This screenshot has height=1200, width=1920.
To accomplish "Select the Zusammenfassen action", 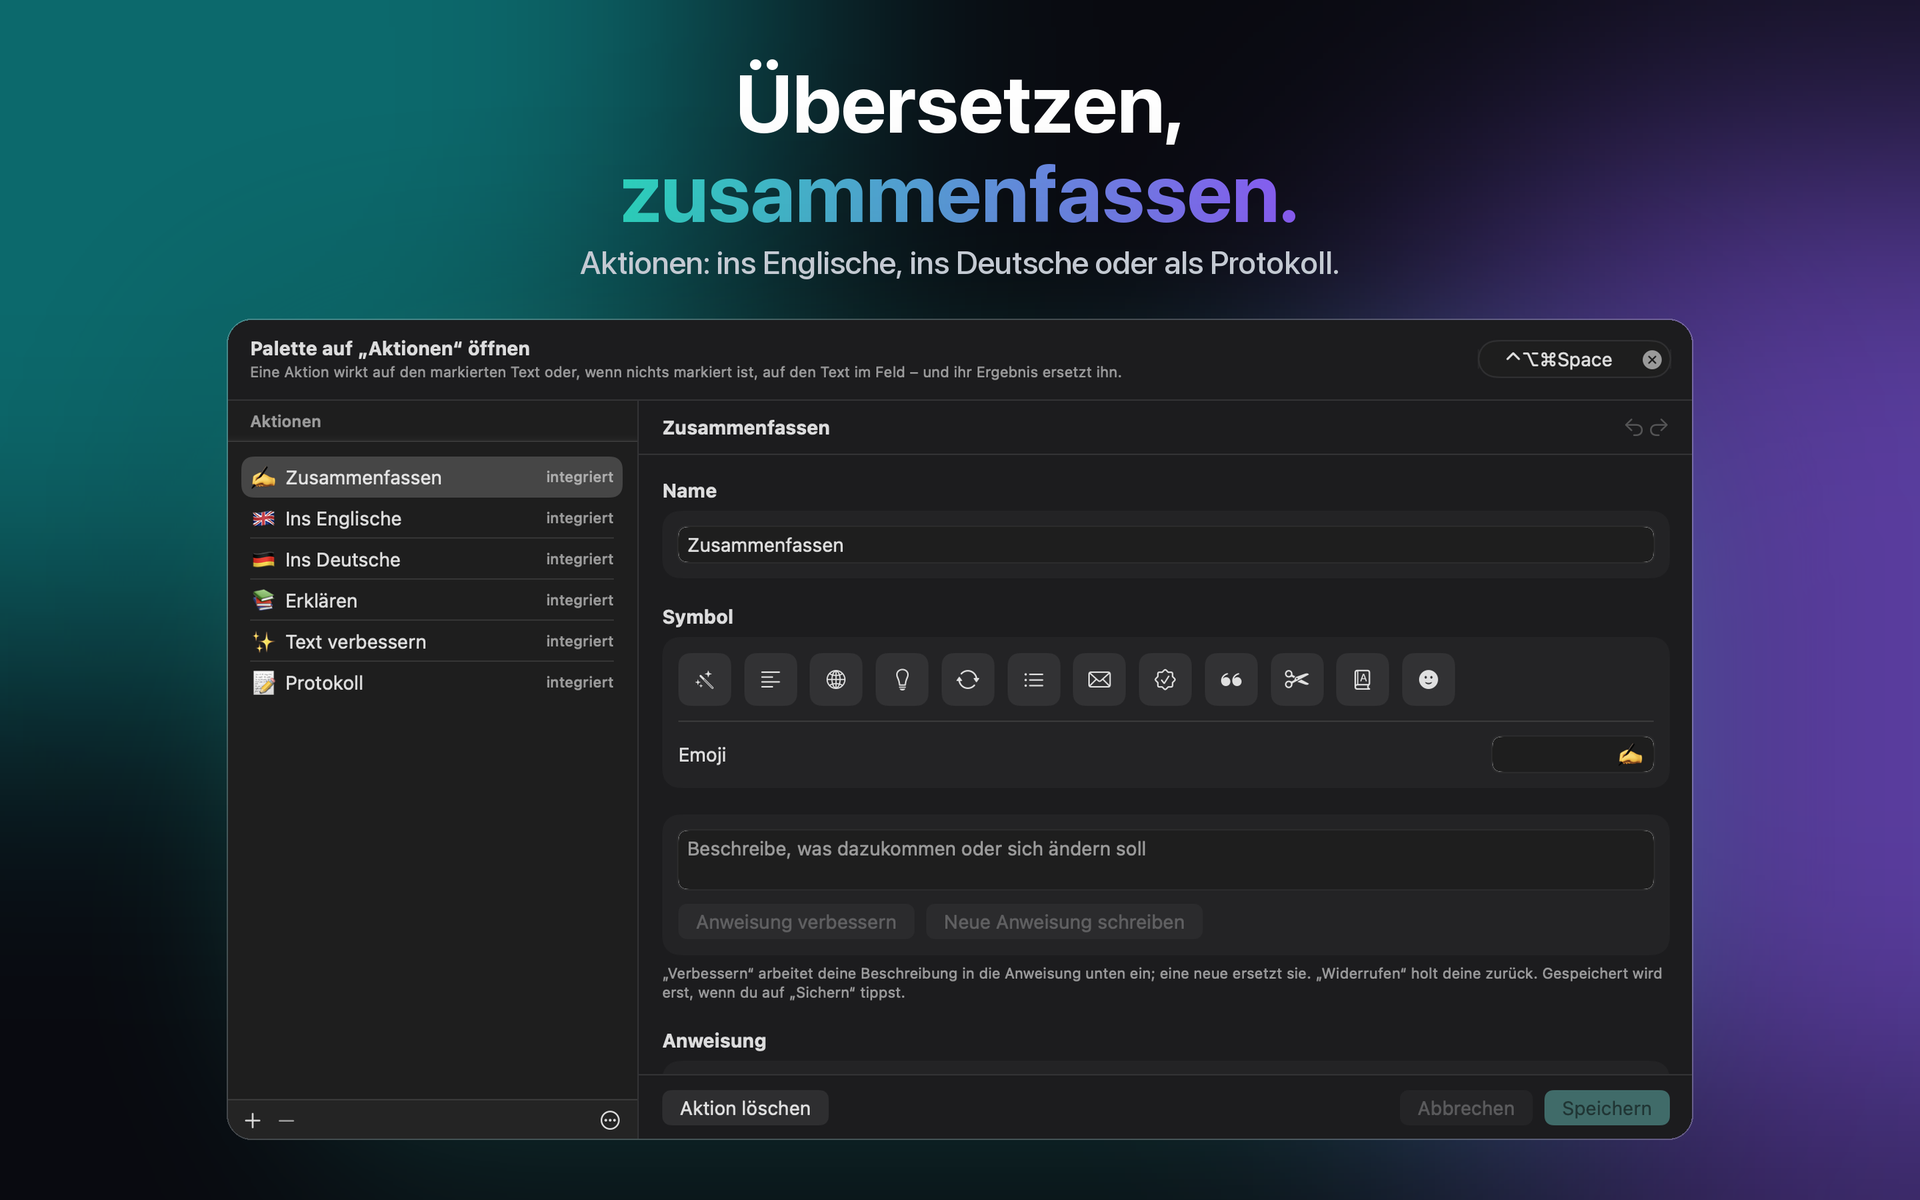I will pos(432,478).
